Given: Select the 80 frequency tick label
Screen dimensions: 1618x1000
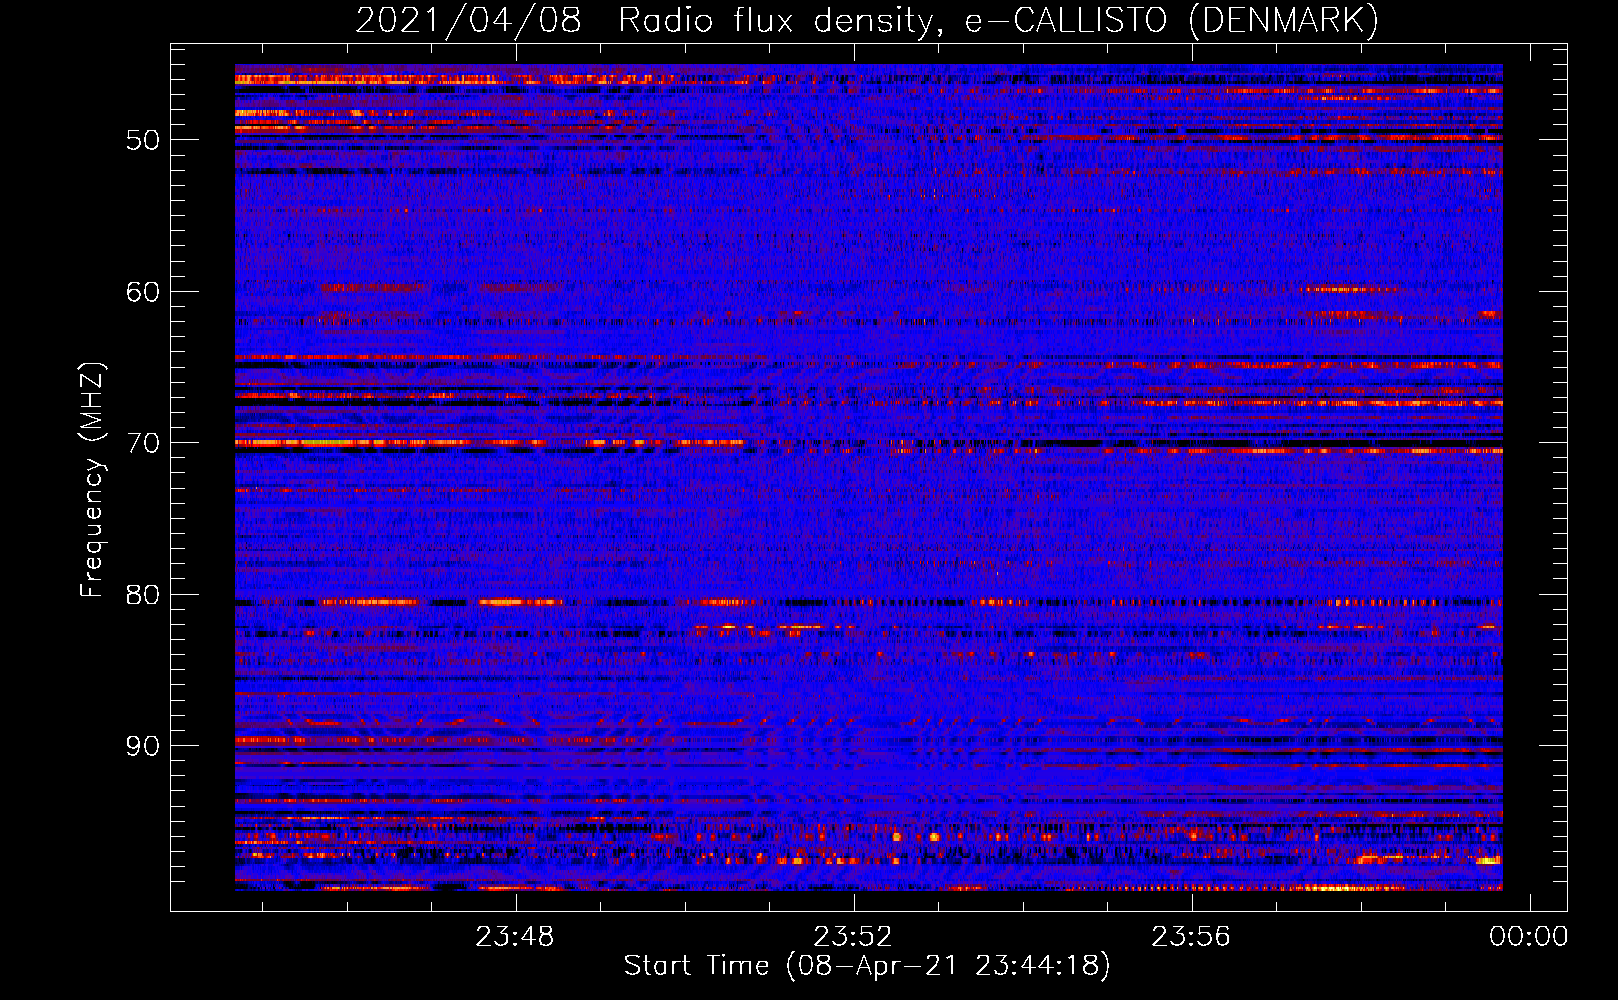Looking at the screenshot, I should click(143, 595).
